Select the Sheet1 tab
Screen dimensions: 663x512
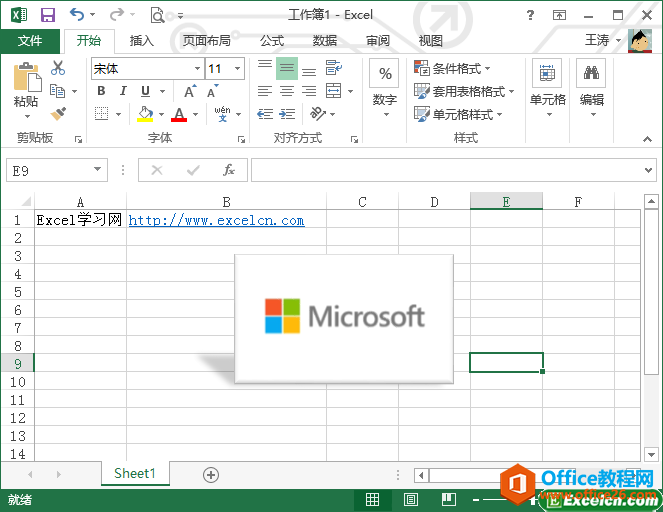click(x=135, y=474)
